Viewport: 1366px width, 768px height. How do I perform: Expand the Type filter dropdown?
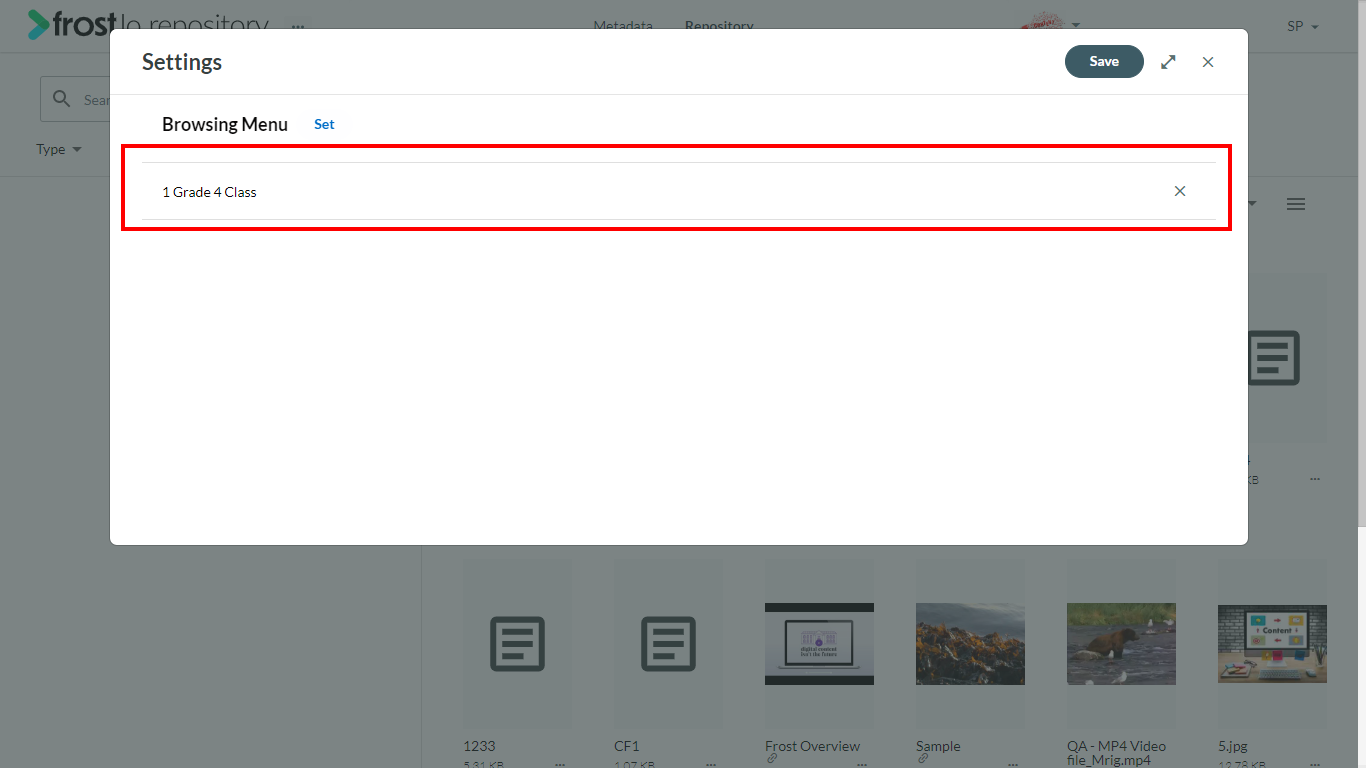(x=59, y=149)
